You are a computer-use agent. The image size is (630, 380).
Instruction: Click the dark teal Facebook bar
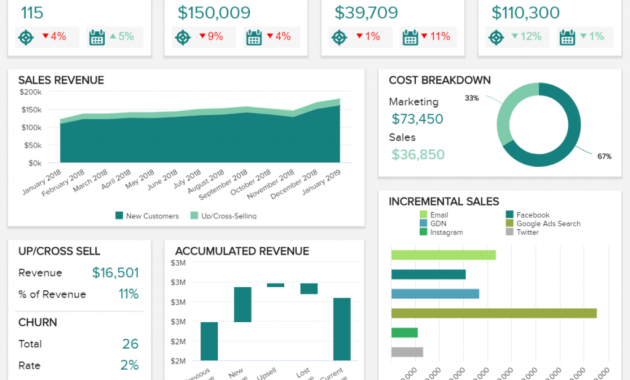(428, 274)
